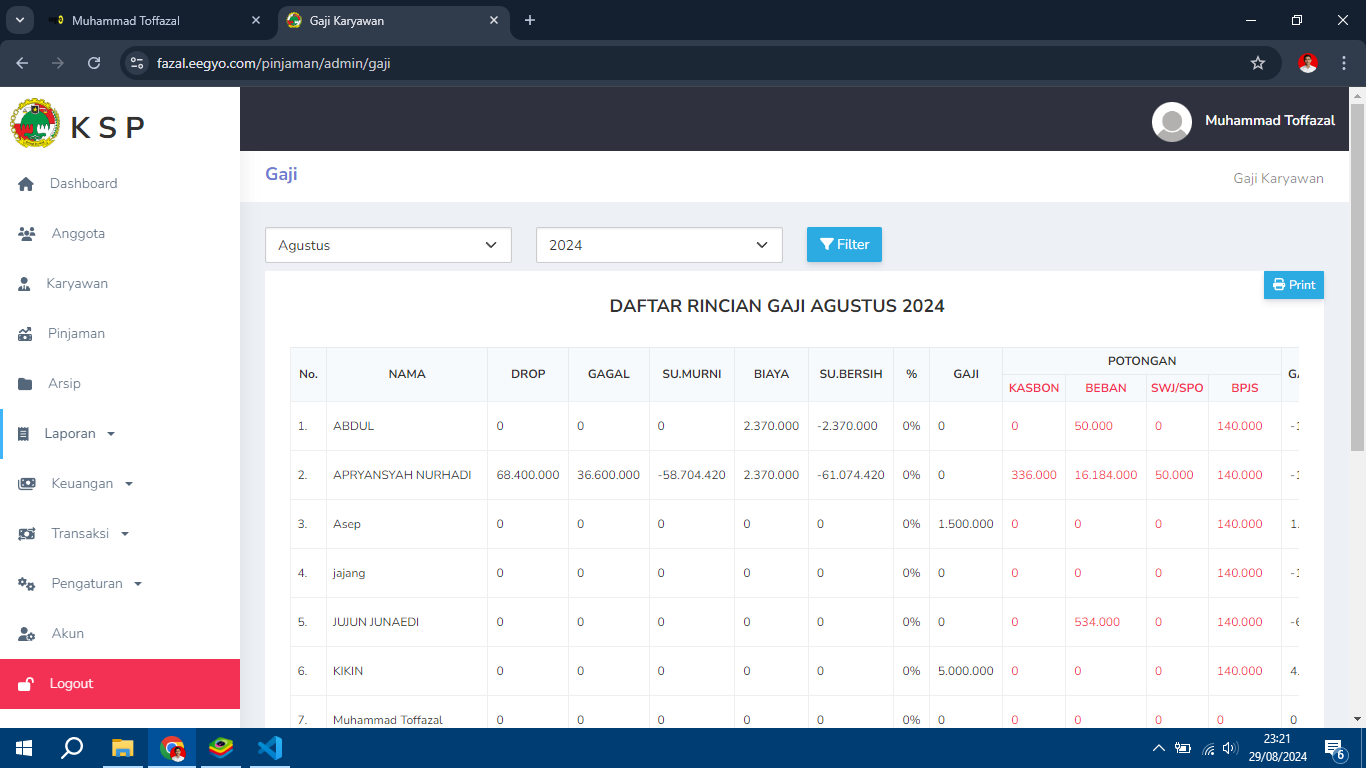Viewport: 1366px width, 768px height.
Task: Open Visual Studio Code from taskbar
Action: click(x=269, y=747)
